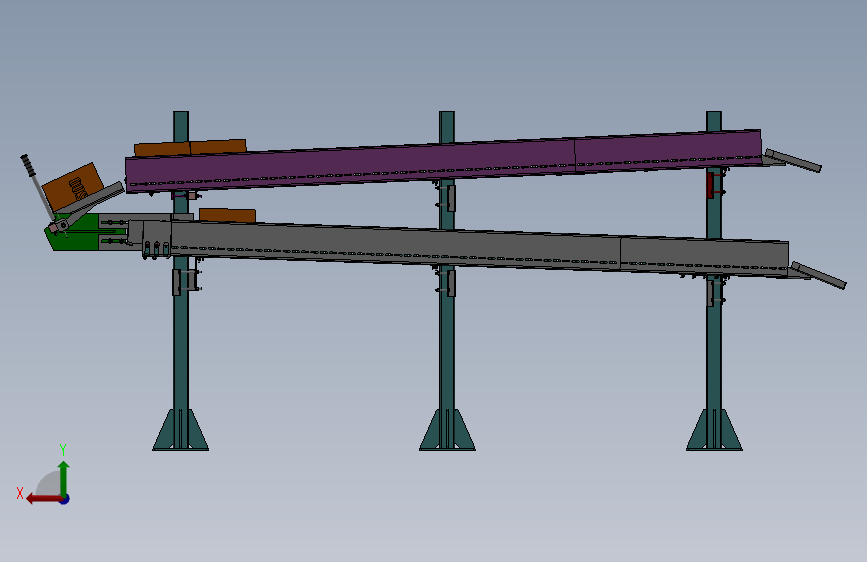Select the gray clamp between rails on middle post
867x562 pixels.
452,198
